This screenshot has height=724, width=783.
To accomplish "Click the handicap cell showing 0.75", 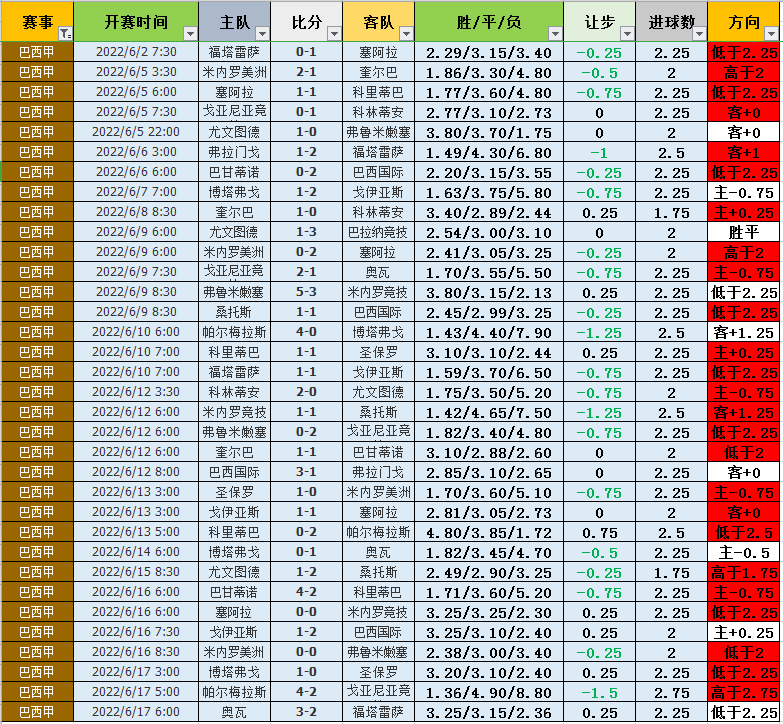I will click(x=599, y=532).
